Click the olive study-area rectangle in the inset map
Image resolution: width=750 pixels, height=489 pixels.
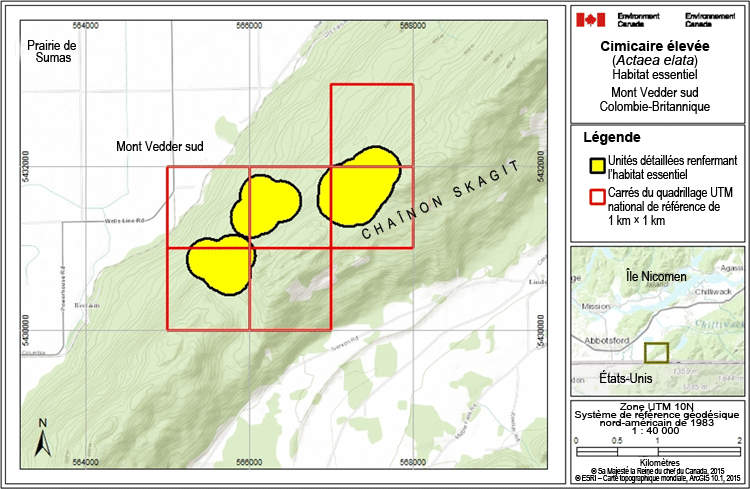tap(656, 353)
